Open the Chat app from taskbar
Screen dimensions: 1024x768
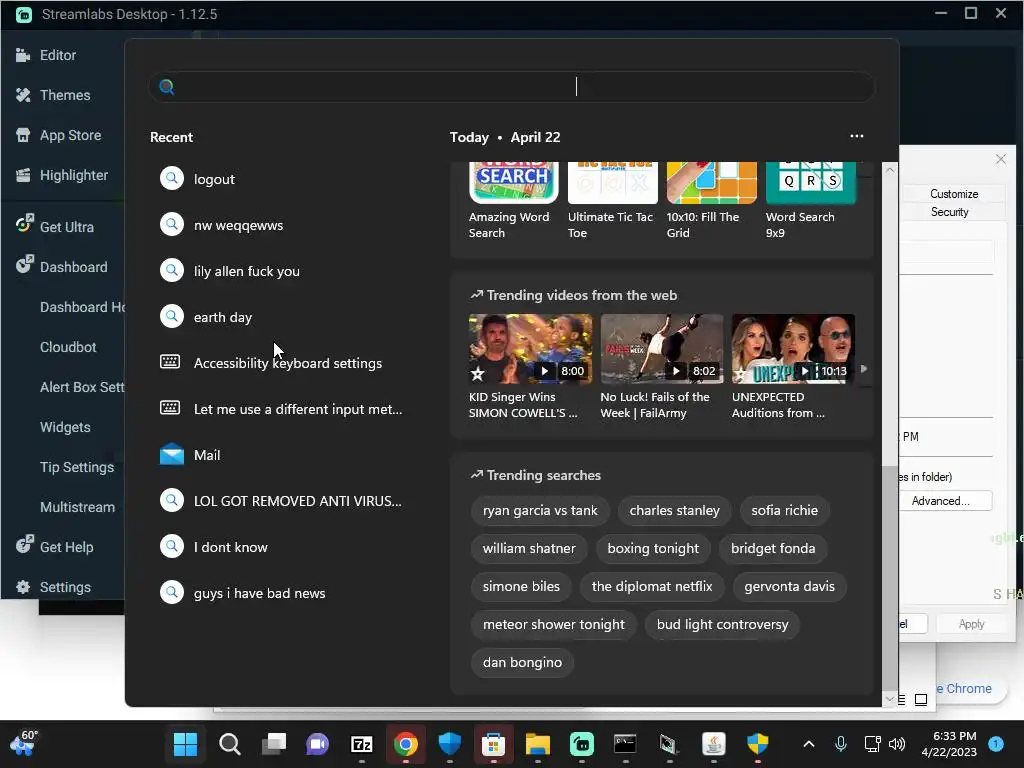coord(317,744)
